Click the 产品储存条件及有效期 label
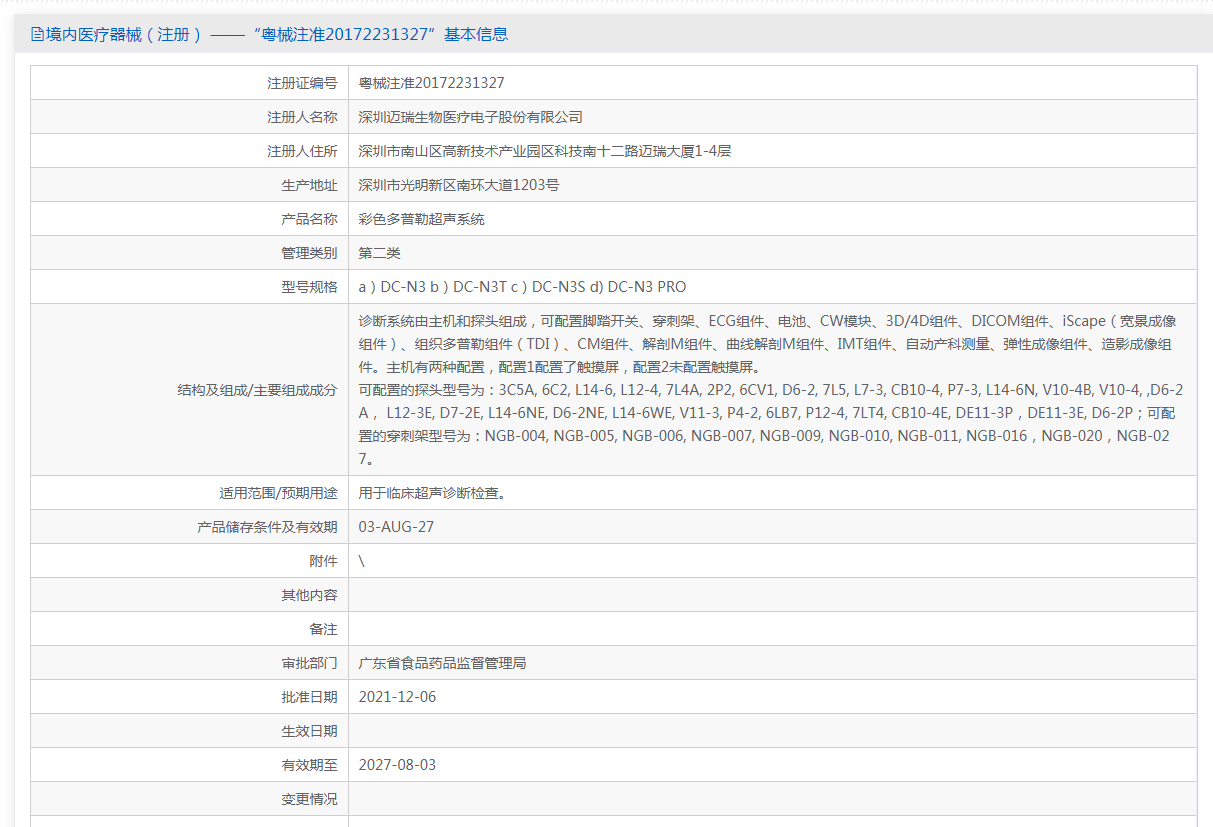This screenshot has width=1213, height=827. click(x=267, y=527)
